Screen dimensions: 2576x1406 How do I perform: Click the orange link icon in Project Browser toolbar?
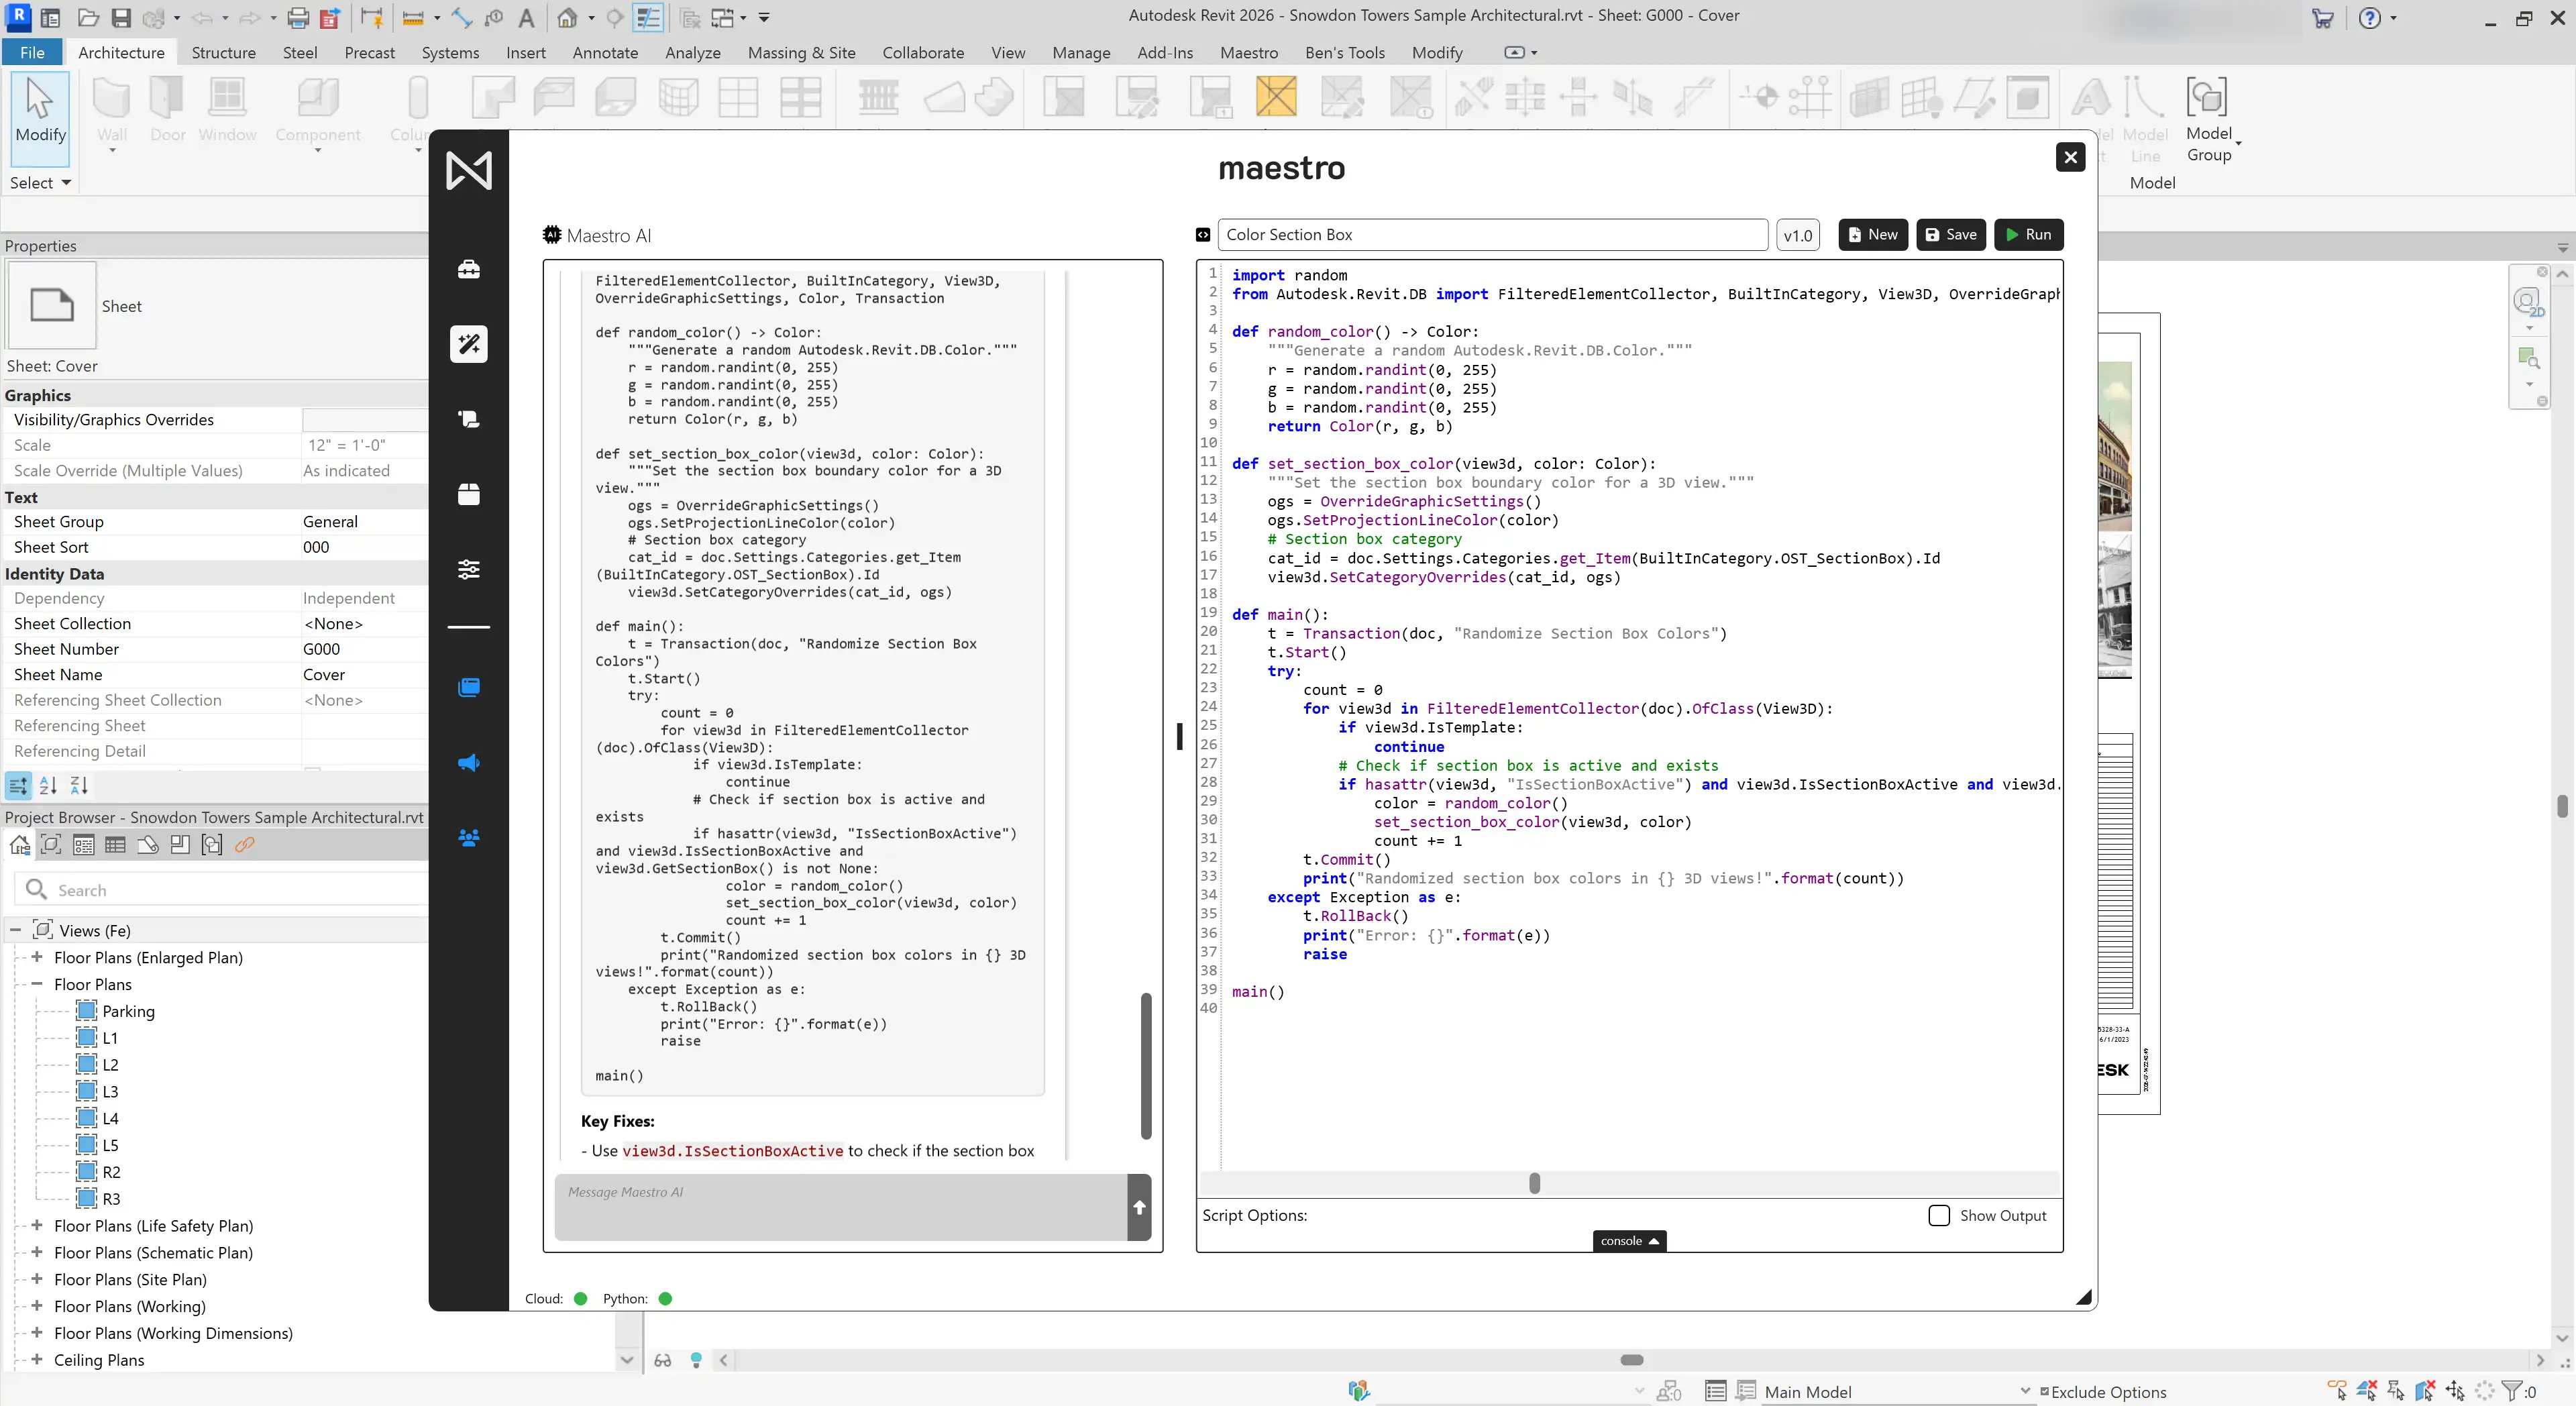[244, 846]
